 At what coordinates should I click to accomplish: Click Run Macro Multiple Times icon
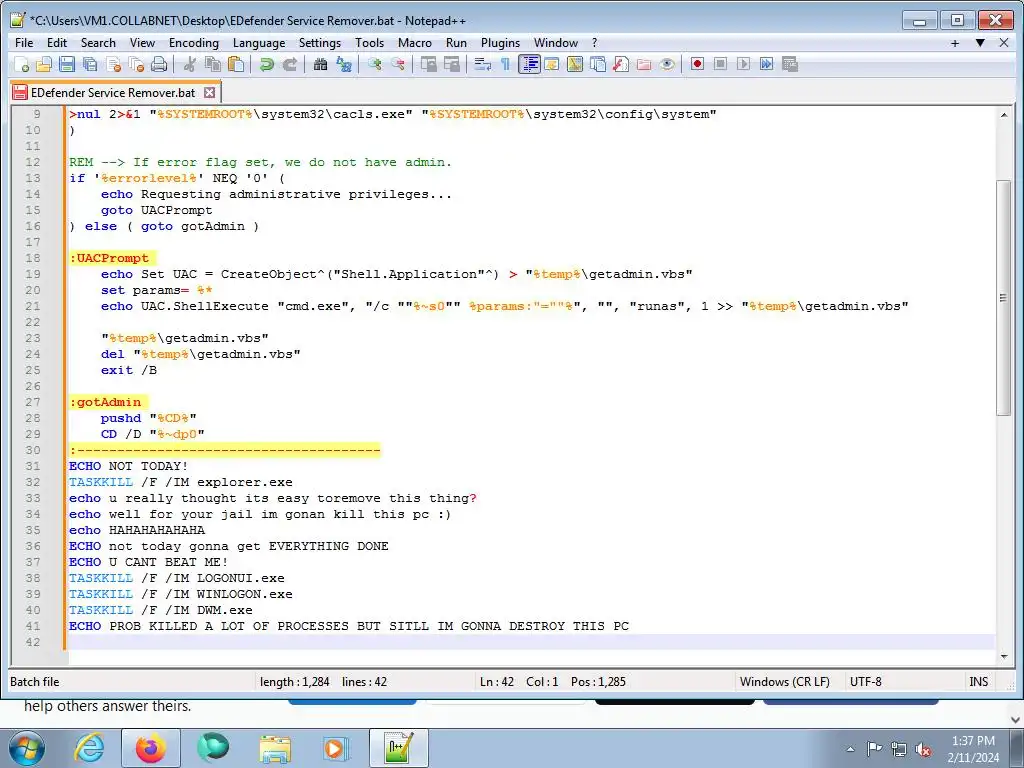767,64
